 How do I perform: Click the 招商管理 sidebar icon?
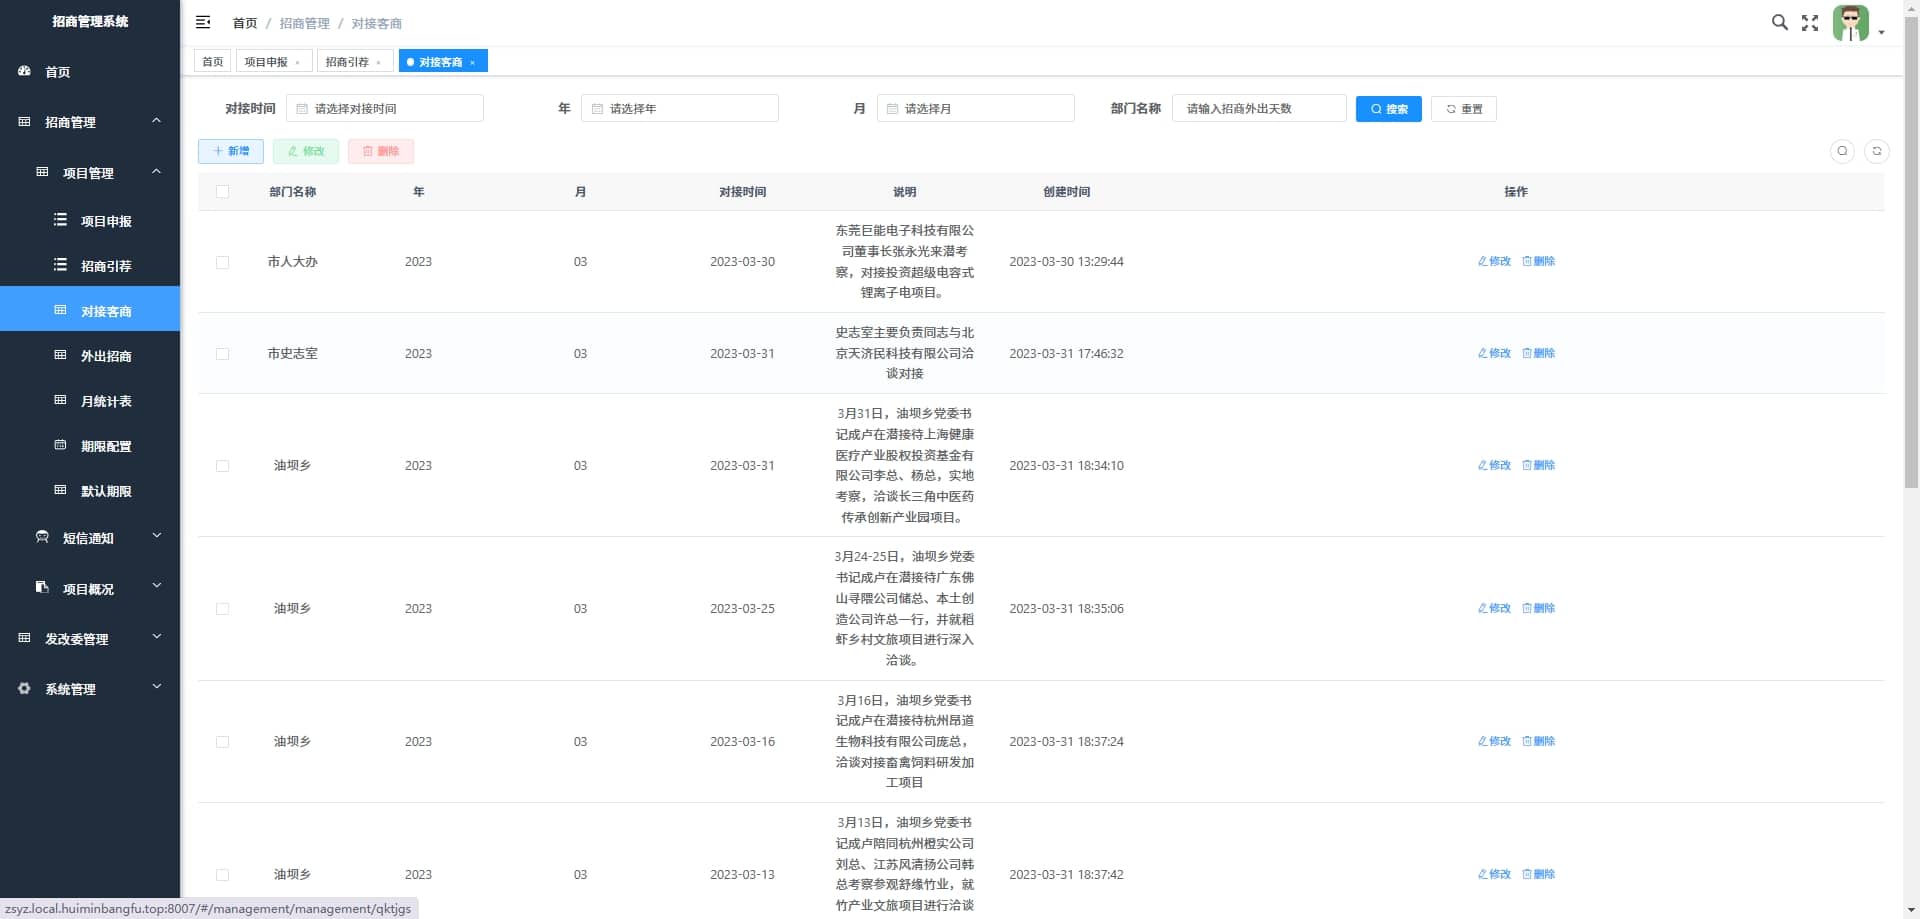pos(25,121)
